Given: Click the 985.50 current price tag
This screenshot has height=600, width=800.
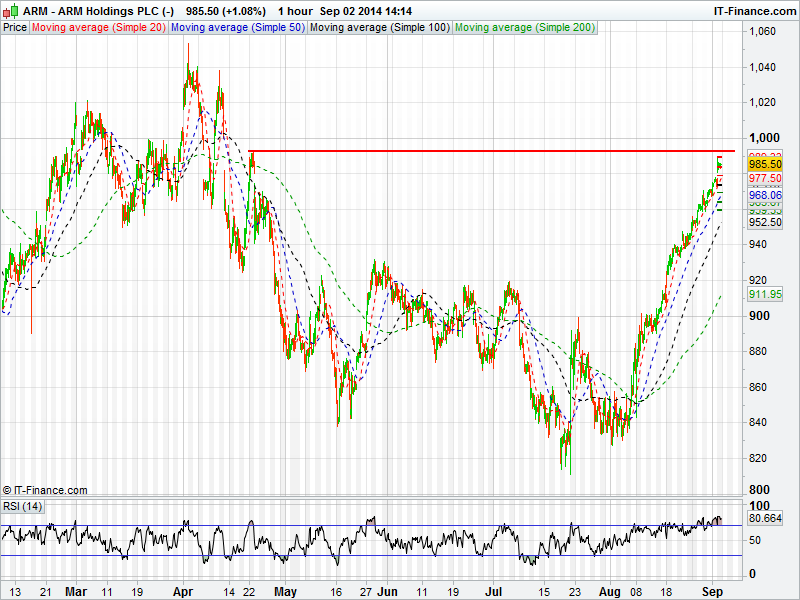Looking at the screenshot, I should coord(764,164).
